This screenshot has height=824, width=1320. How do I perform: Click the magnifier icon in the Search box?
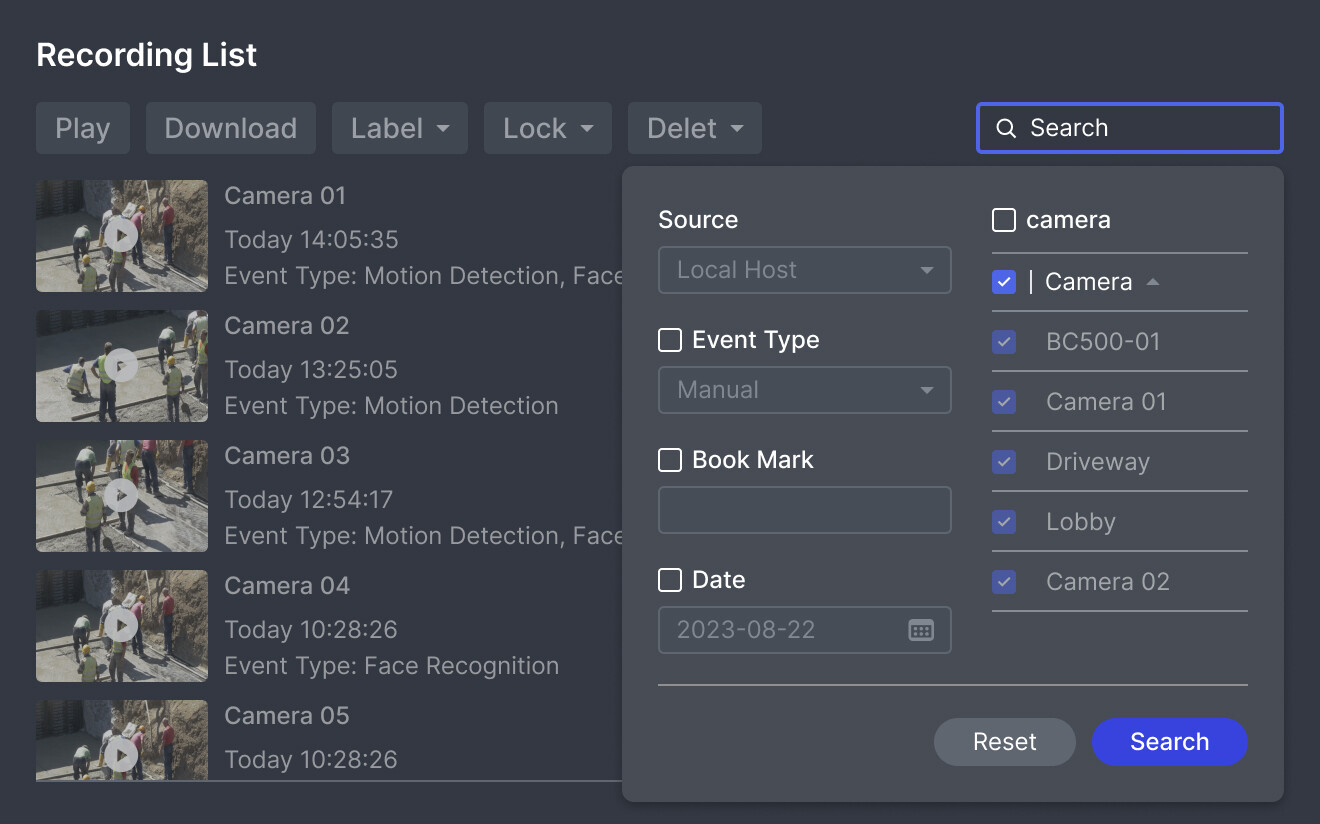point(1005,128)
